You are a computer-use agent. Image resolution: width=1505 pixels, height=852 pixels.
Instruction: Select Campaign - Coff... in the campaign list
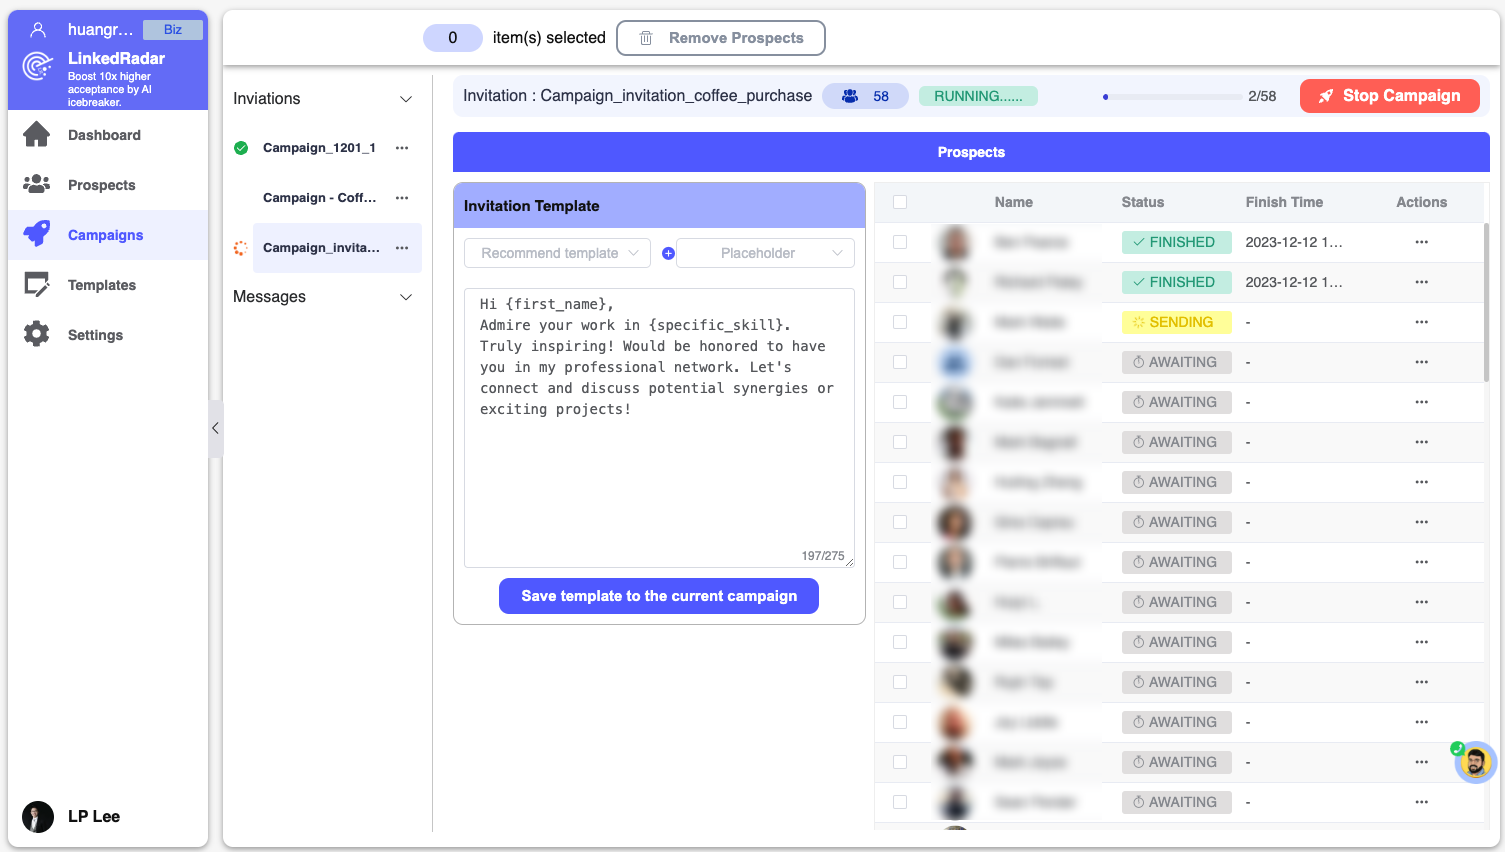click(319, 198)
